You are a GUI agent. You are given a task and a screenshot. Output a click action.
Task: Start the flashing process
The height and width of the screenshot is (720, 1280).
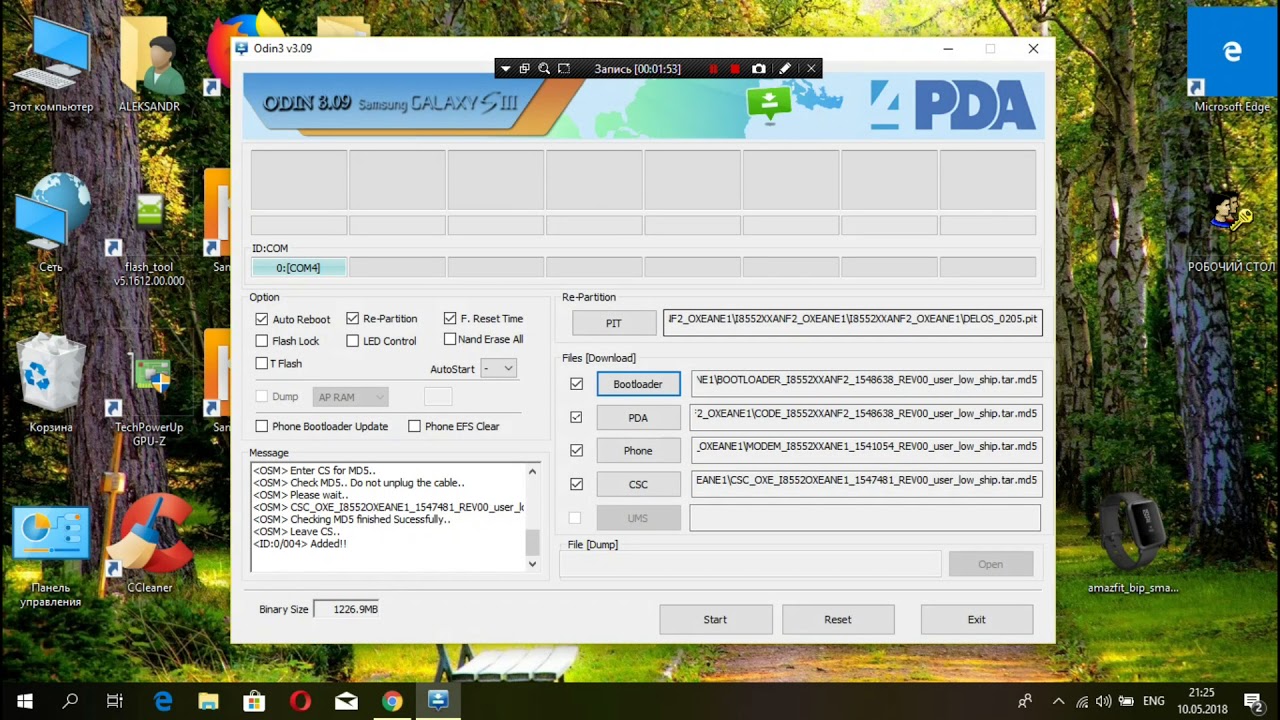click(715, 619)
